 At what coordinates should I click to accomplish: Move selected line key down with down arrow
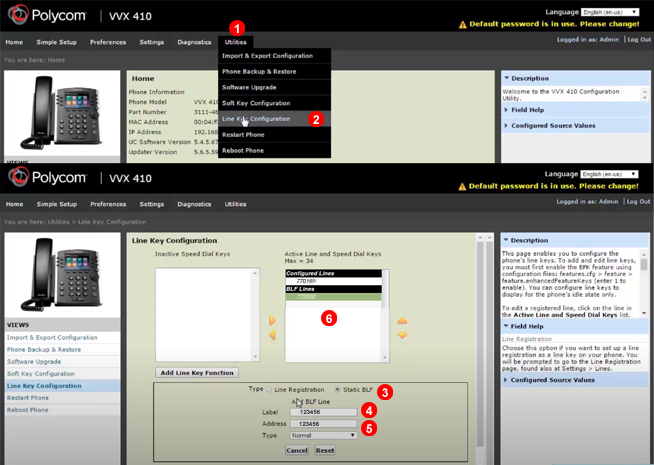pos(402,335)
